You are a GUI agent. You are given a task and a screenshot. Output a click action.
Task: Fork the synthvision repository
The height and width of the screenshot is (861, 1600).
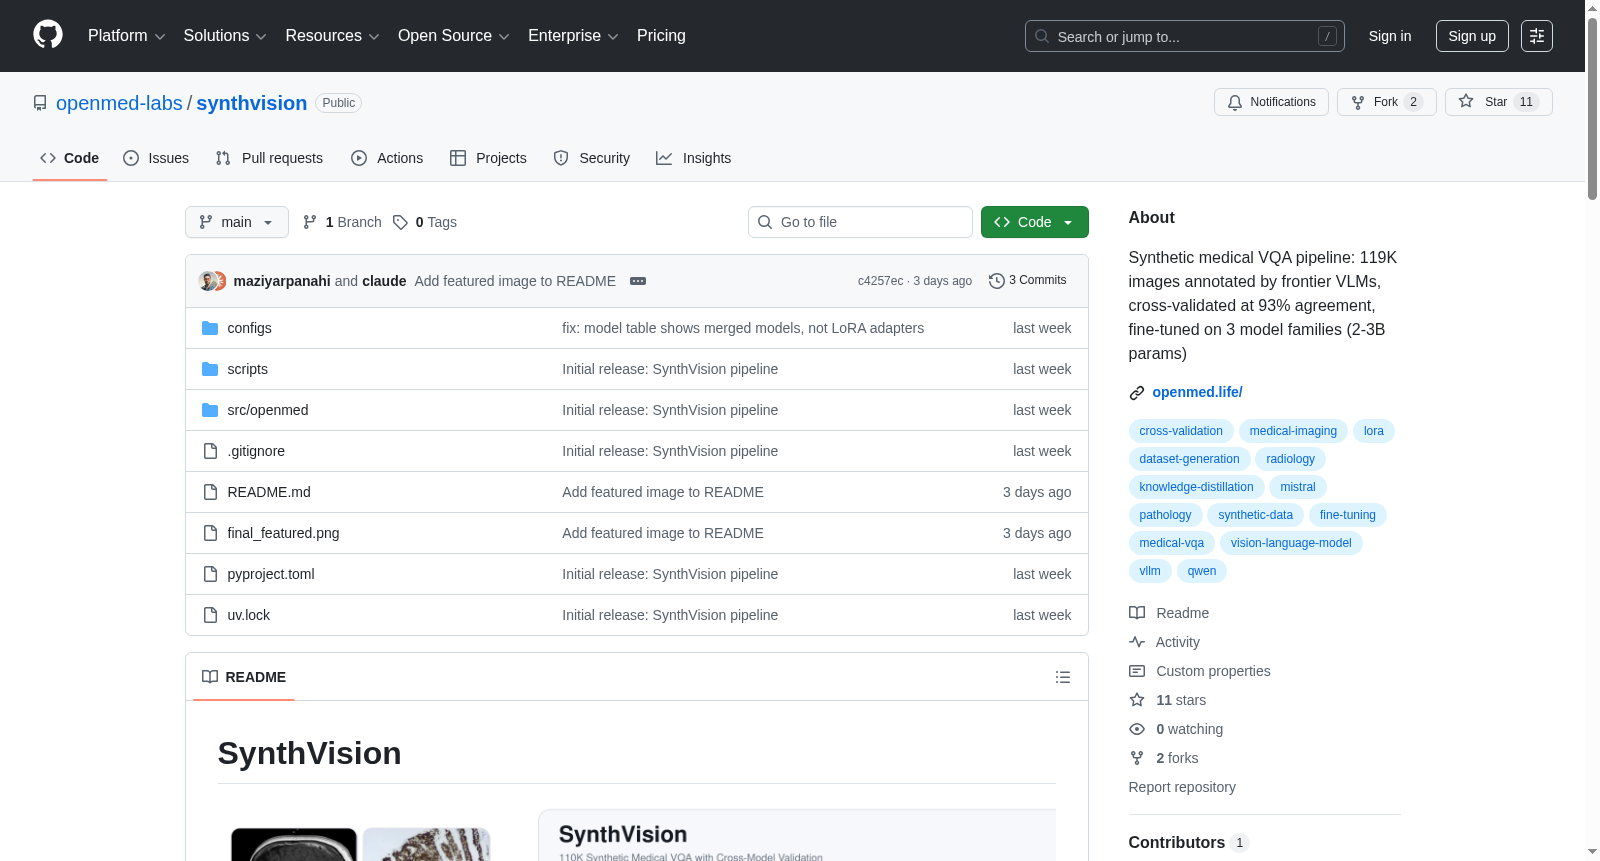coord(1386,102)
